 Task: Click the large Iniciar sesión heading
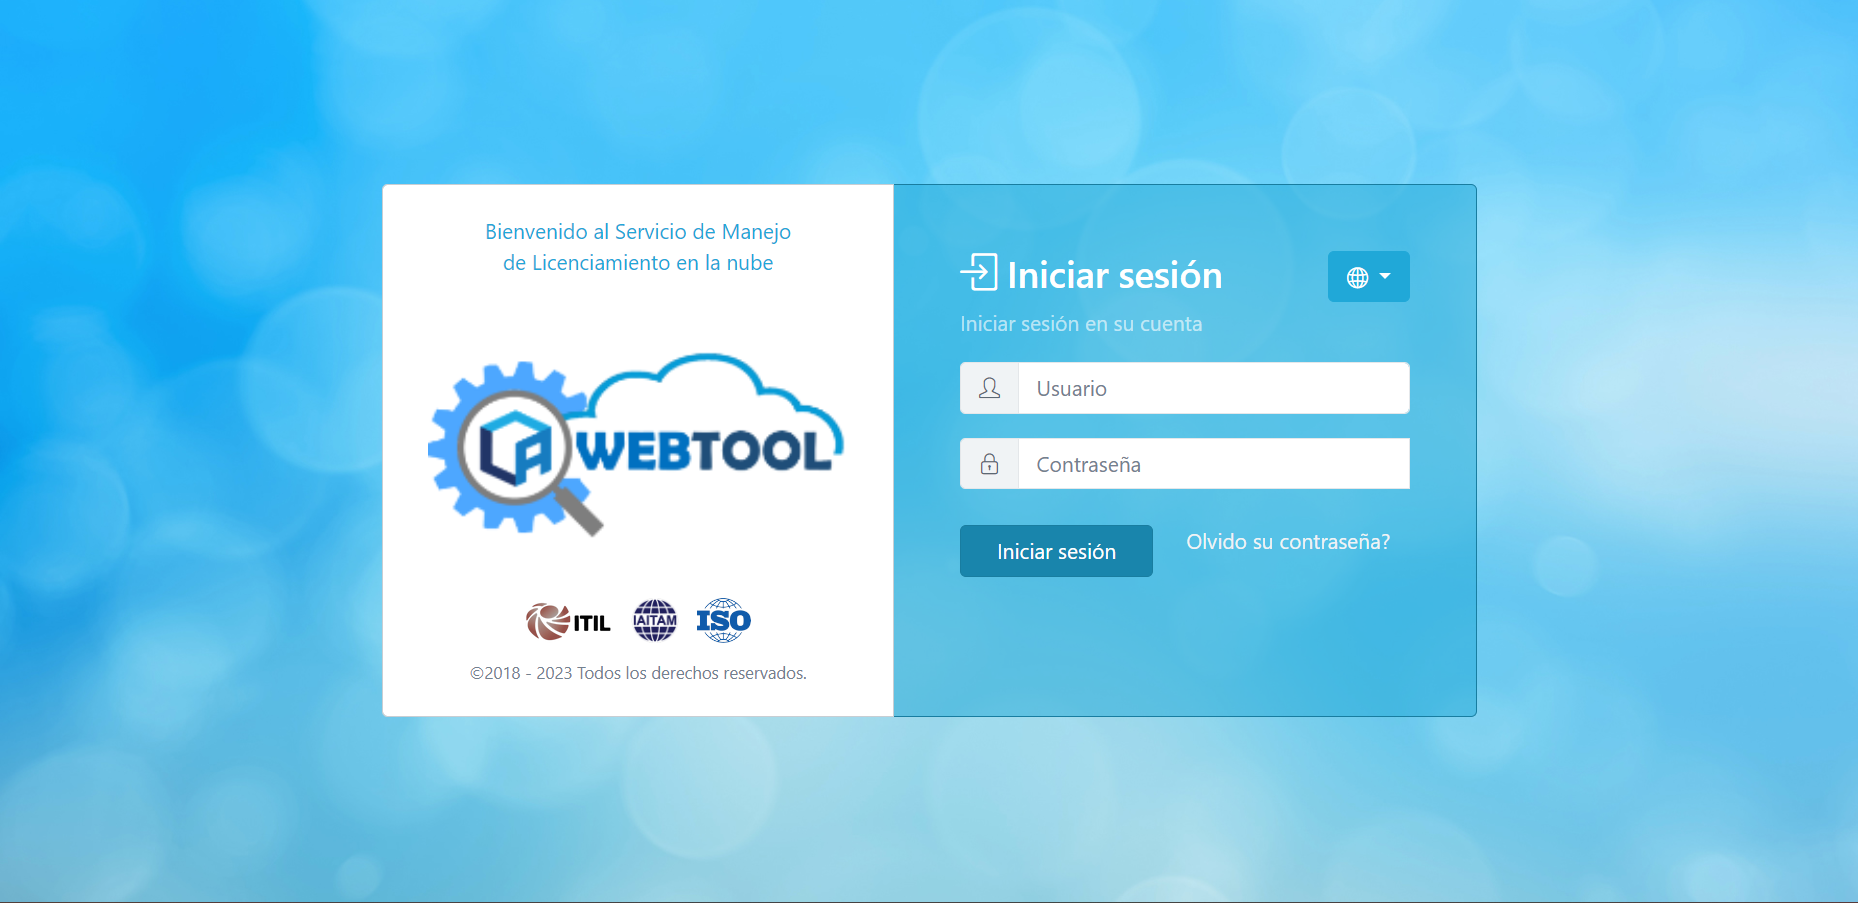tap(1114, 275)
